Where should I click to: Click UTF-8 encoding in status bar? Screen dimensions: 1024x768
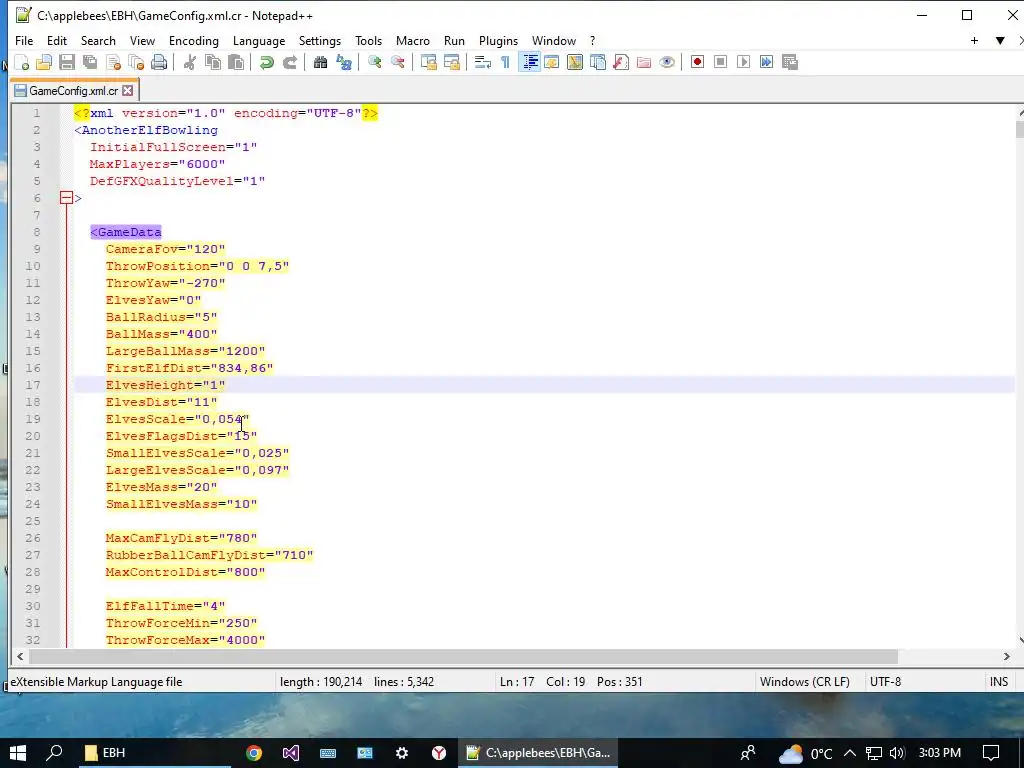886,682
